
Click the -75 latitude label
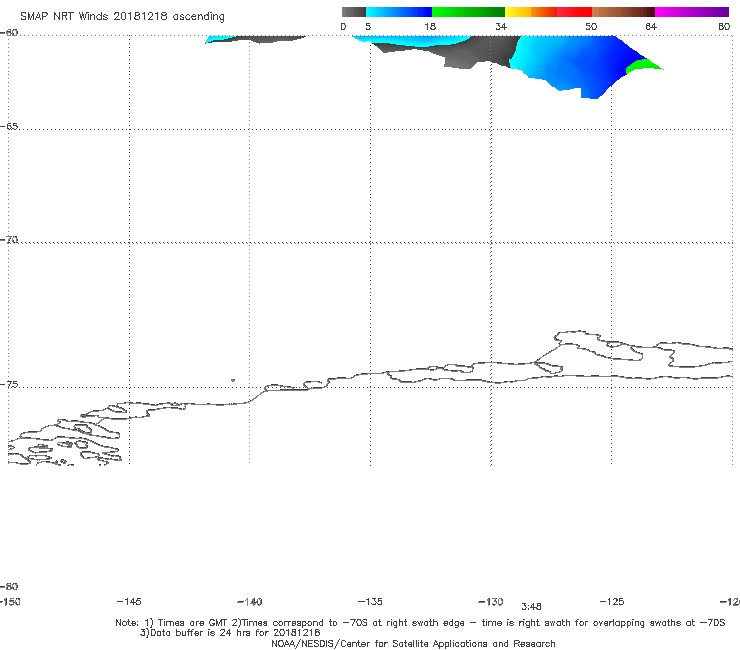click(9, 385)
